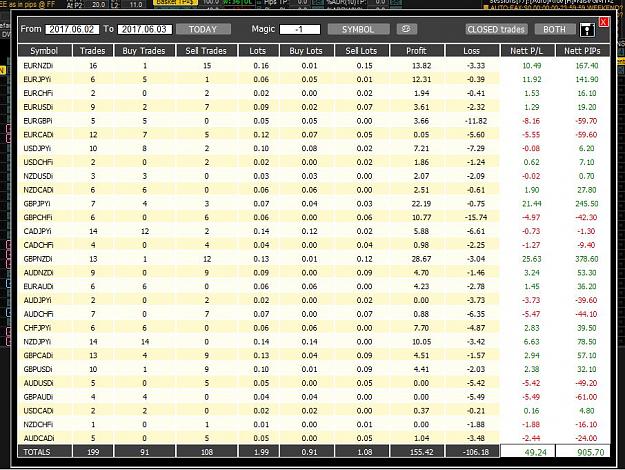Screen dimensions: 625x470
Task: Click the Nett PIPs column header
Action: point(582,51)
